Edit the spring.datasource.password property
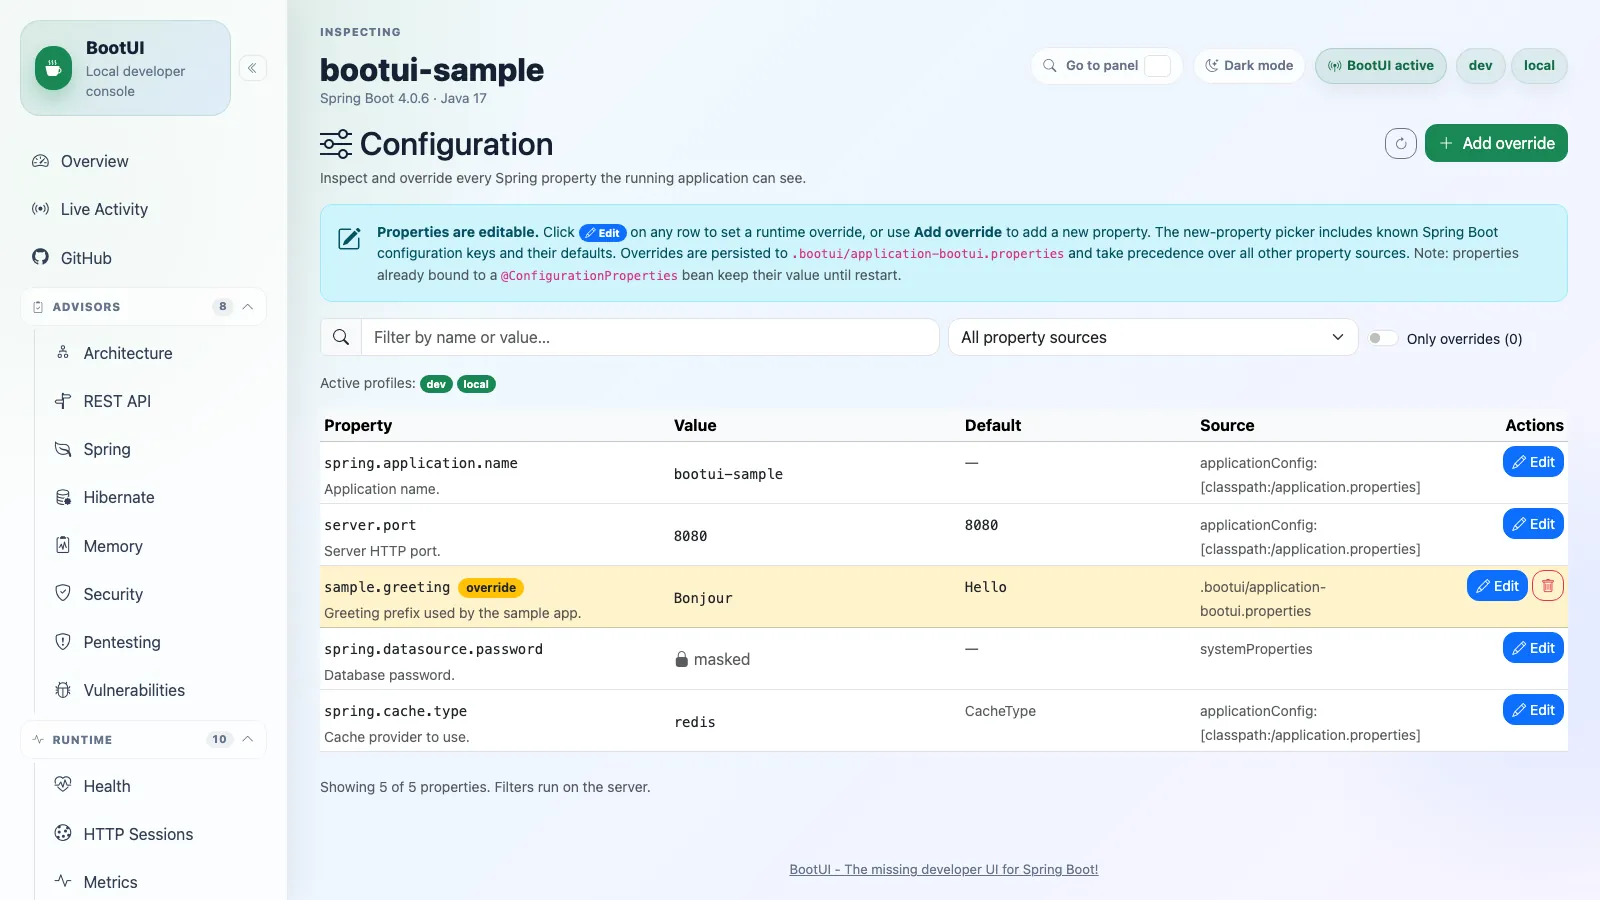 1533,648
